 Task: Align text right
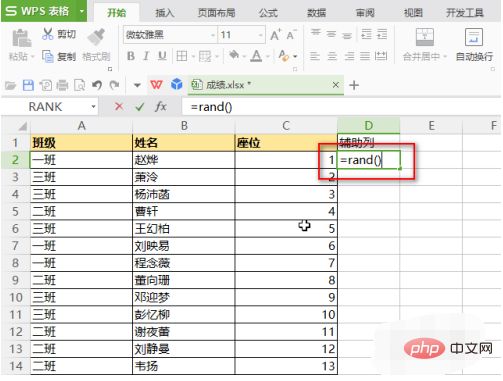point(349,56)
